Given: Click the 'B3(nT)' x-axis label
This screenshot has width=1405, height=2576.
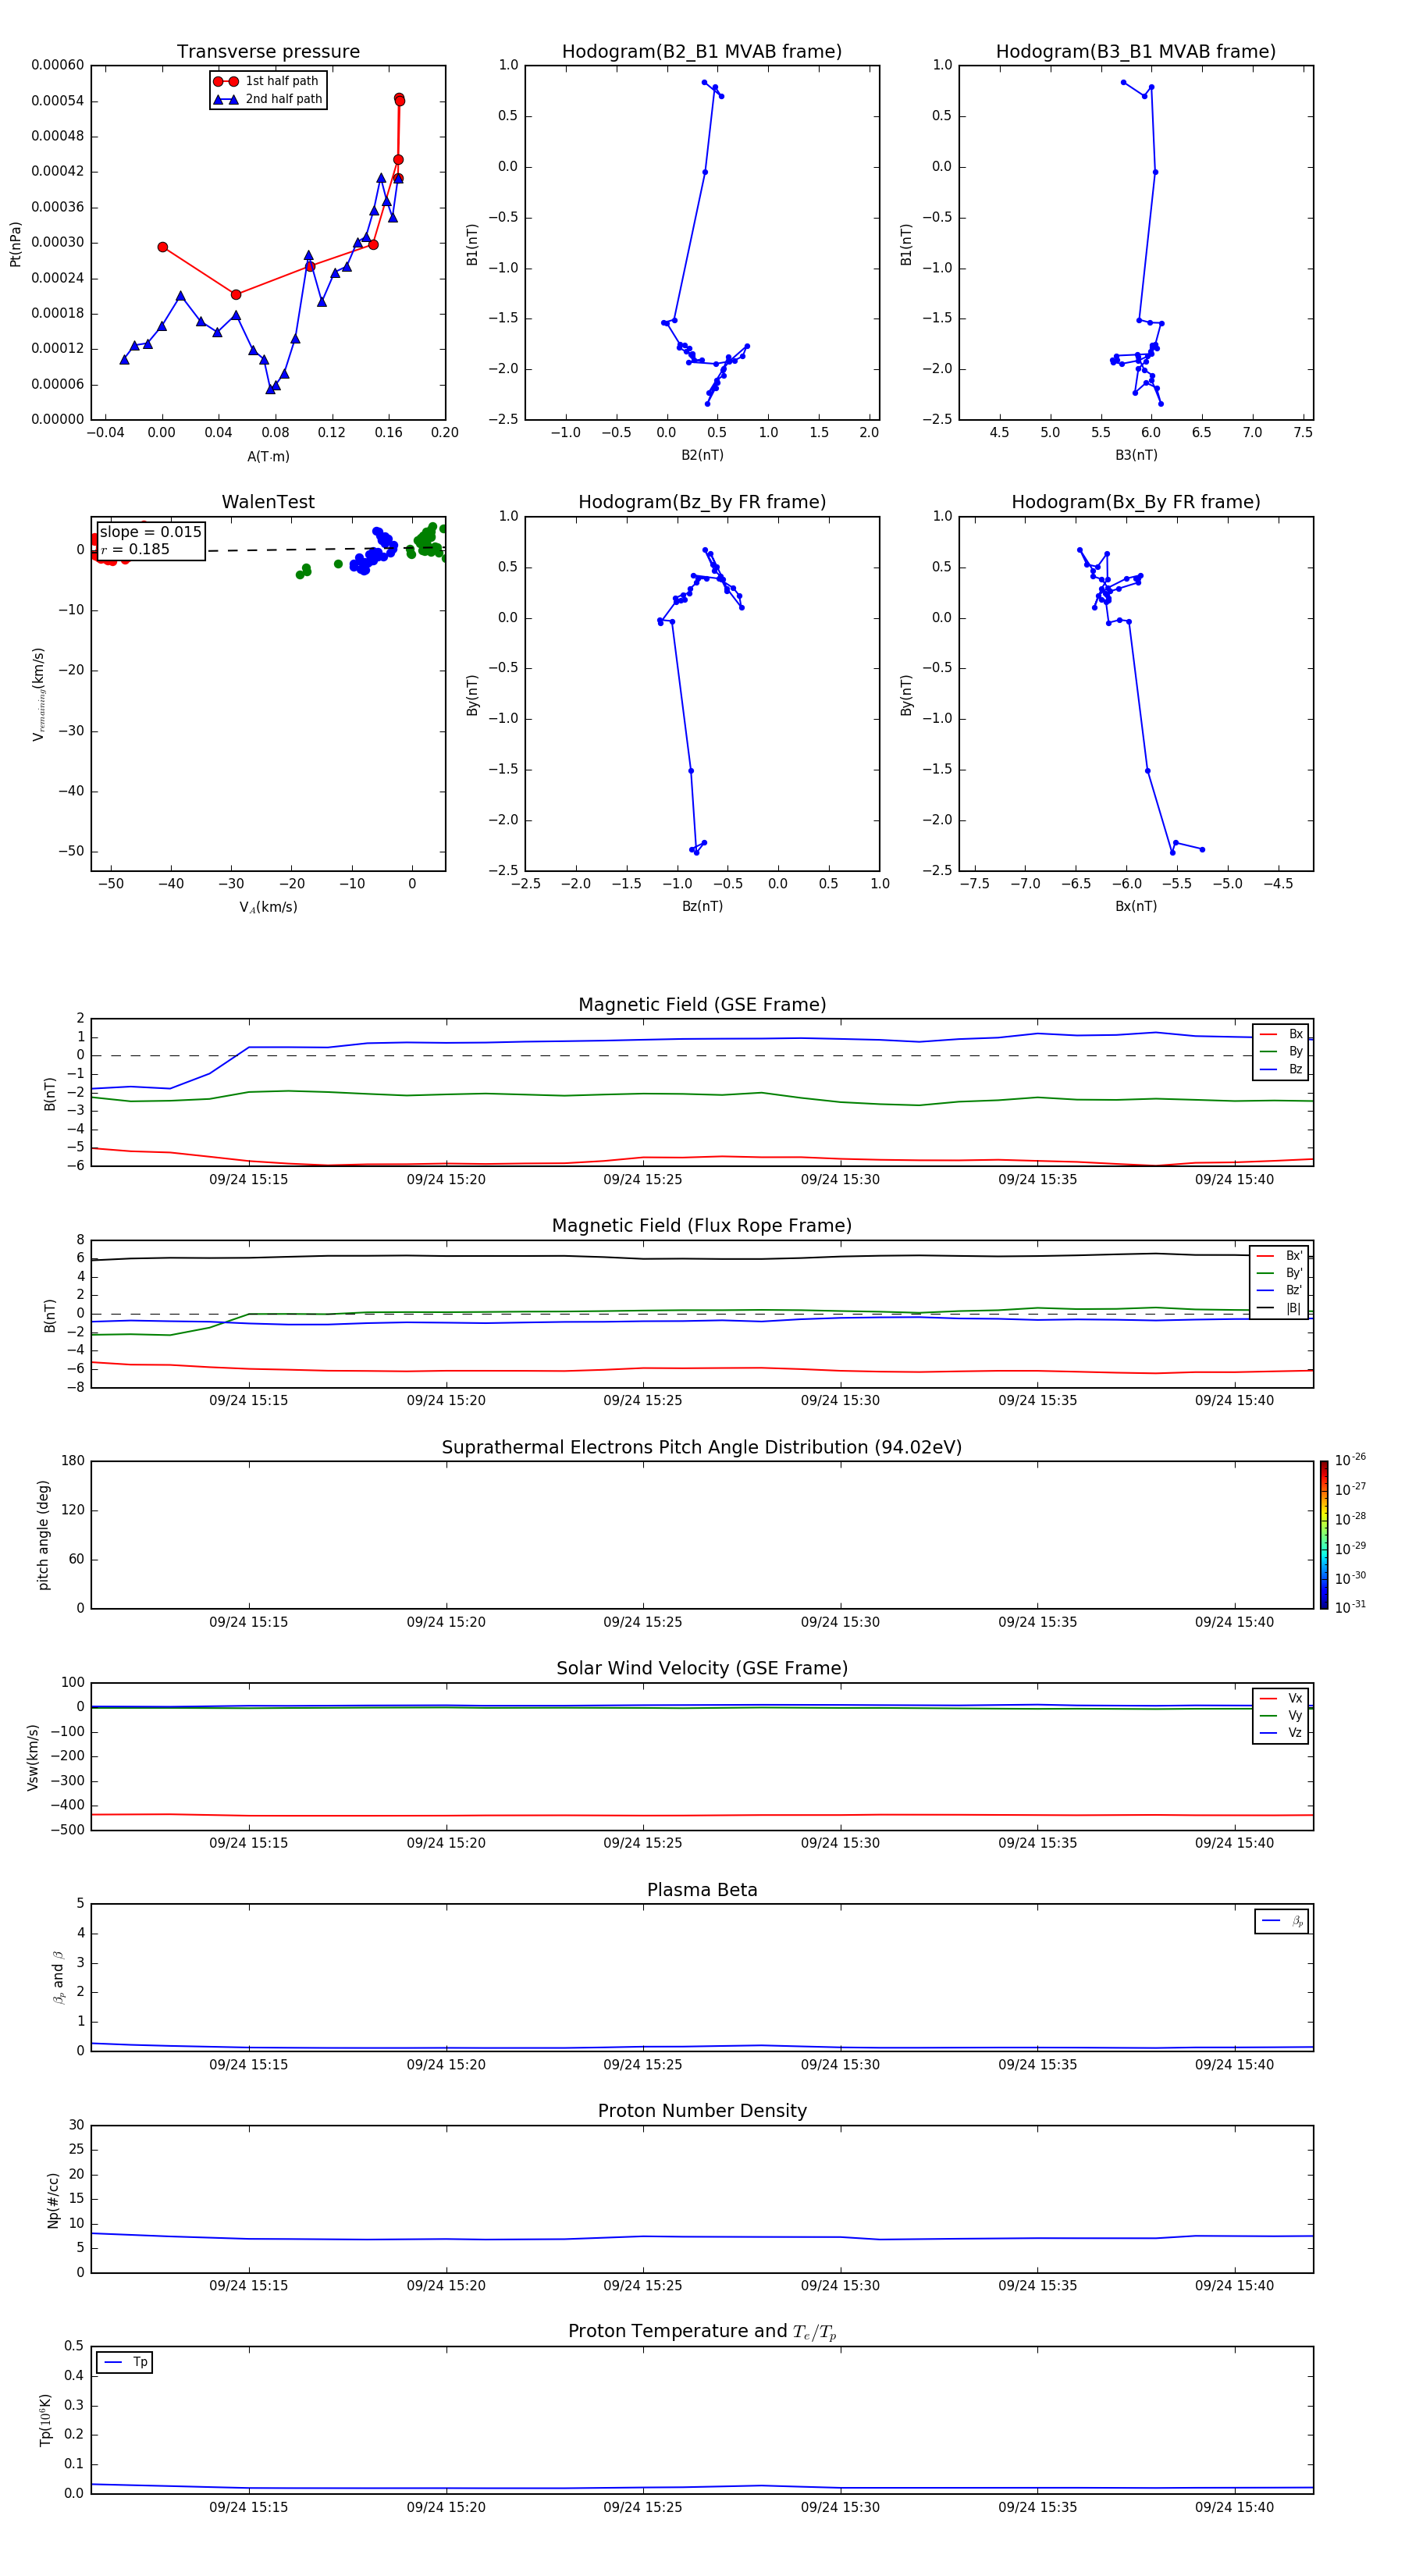Looking at the screenshot, I should 1136,455.
